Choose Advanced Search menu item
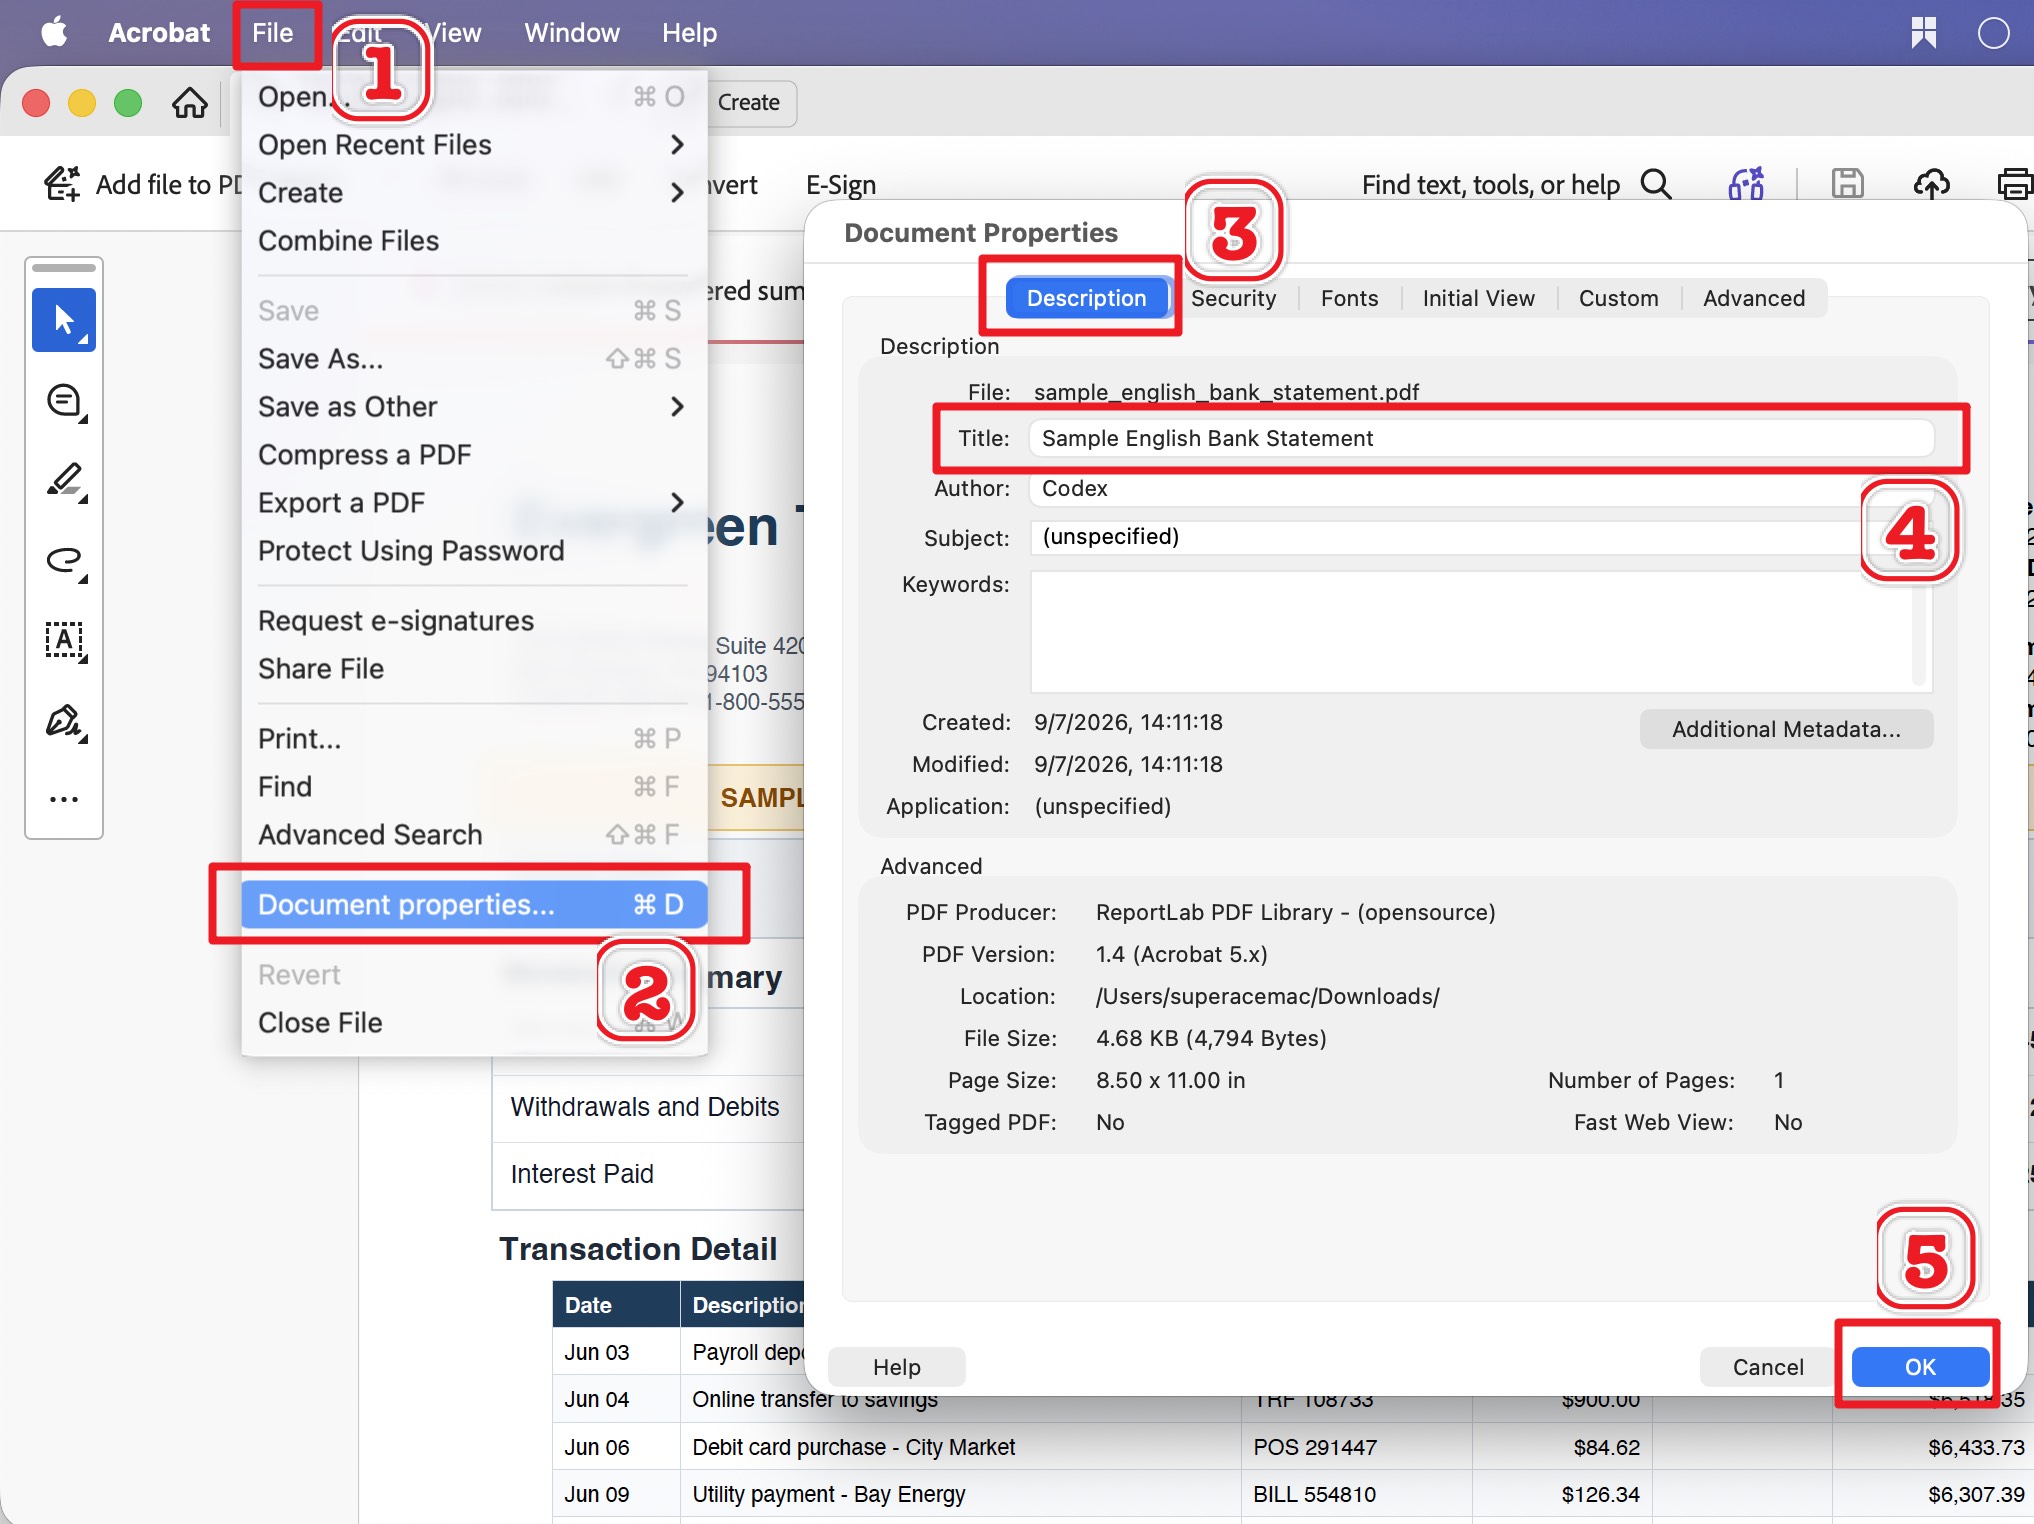This screenshot has height=1524, width=2034. click(x=474, y=835)
